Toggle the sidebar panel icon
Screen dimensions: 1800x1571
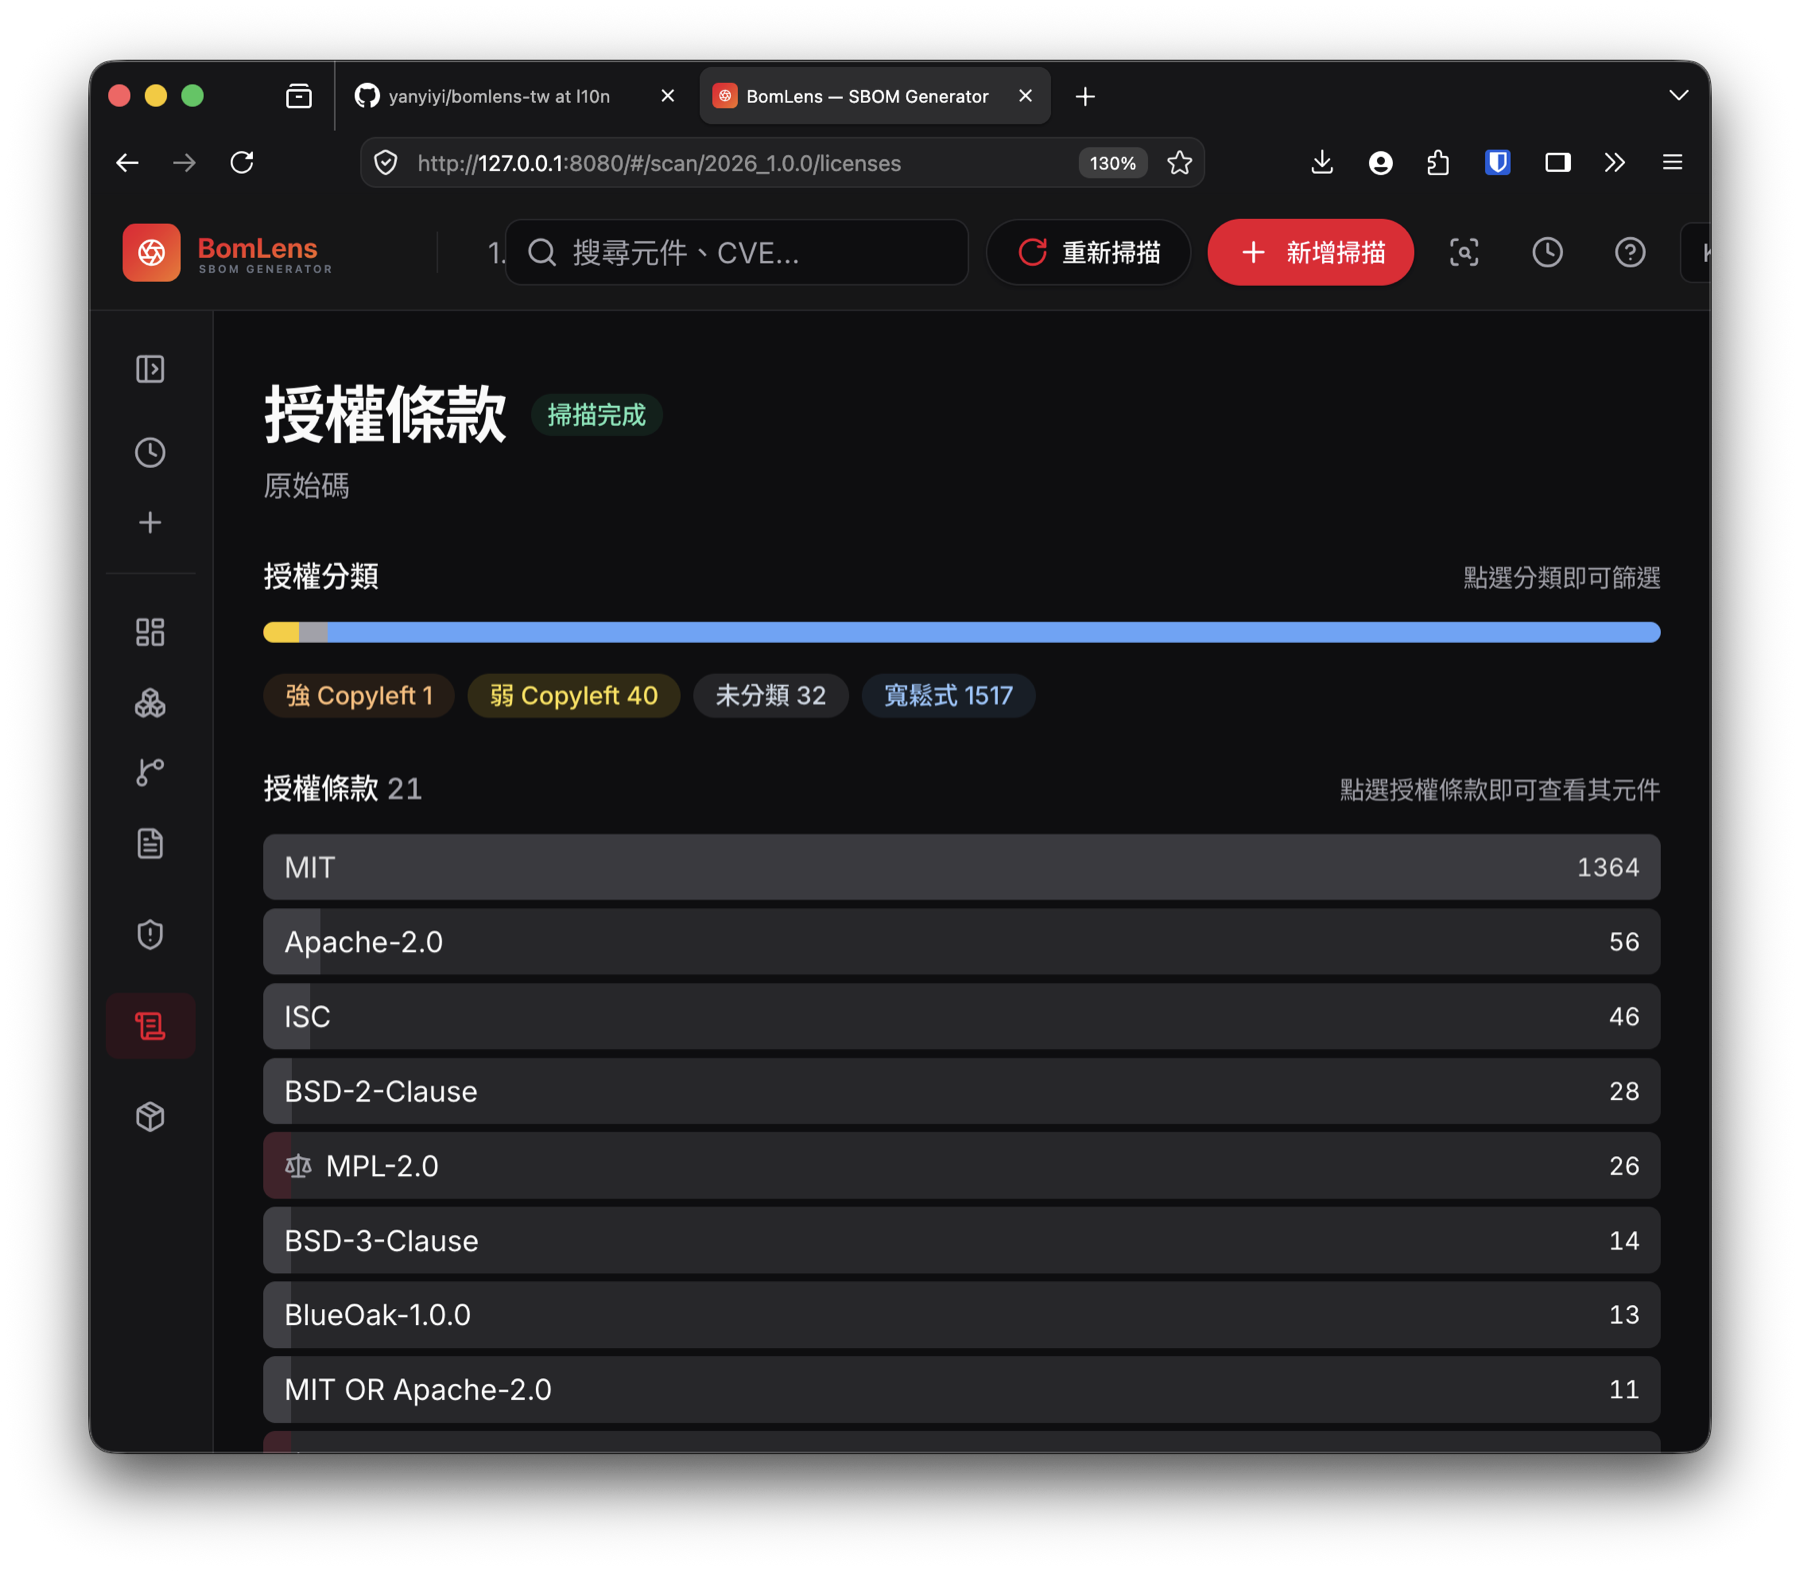tap(150, 369)
